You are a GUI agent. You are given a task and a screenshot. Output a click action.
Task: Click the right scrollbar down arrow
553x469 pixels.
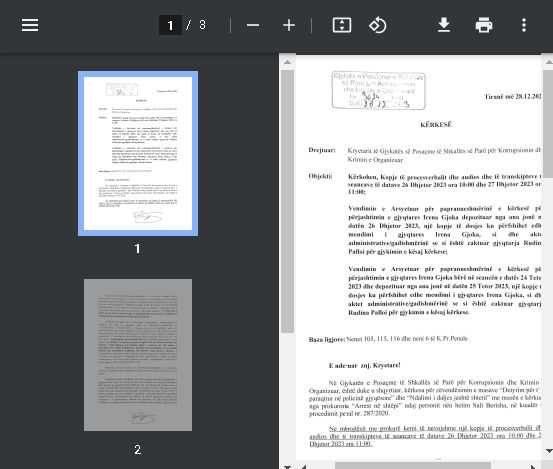[x=549, y=451]
